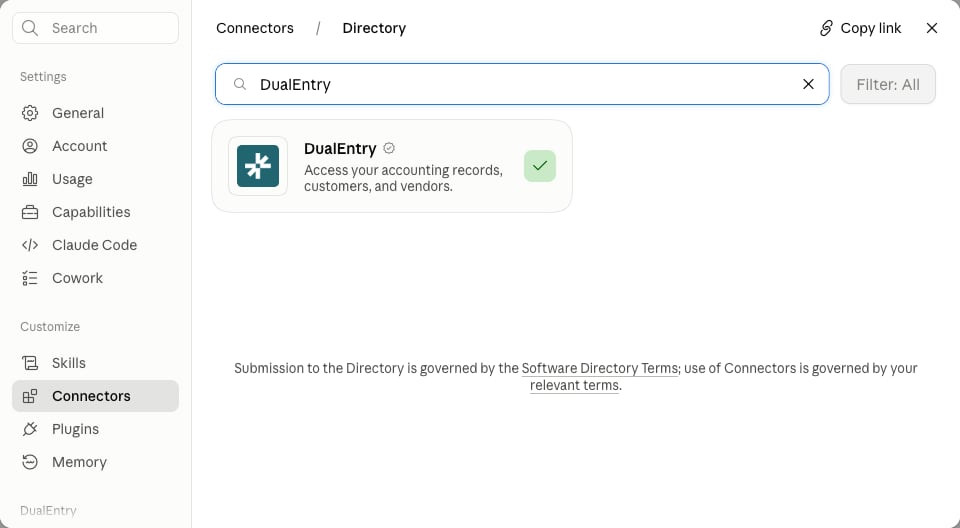Click the Cowork checklist icon
Screen dimensions: 960x528
coord(29,278)
